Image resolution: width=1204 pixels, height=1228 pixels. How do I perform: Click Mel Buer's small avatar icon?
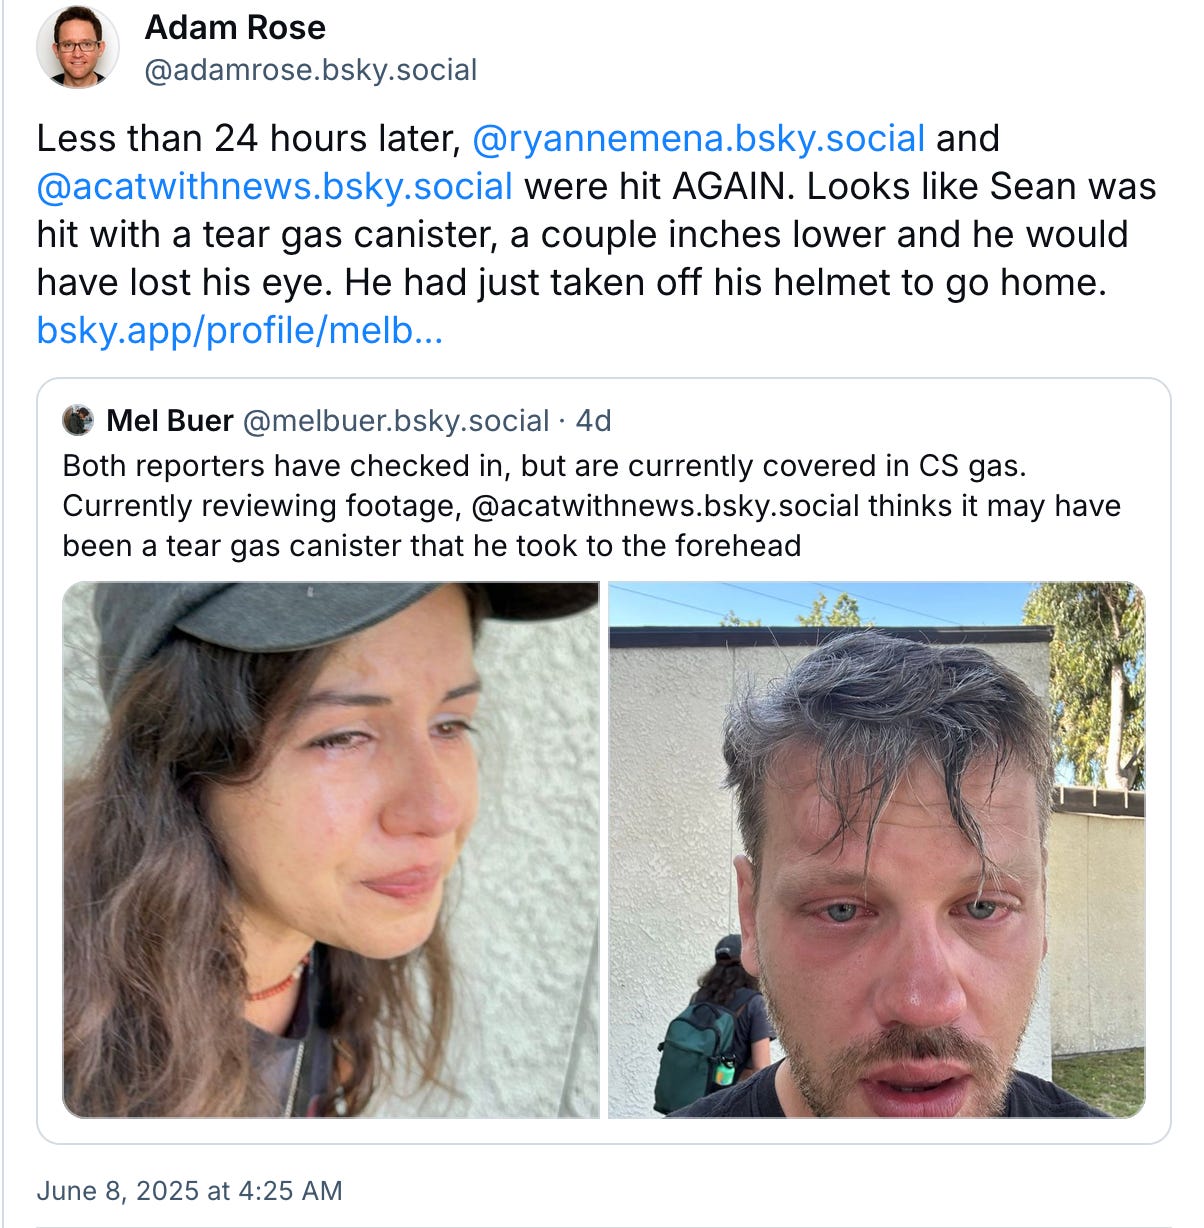coord(78,421)
